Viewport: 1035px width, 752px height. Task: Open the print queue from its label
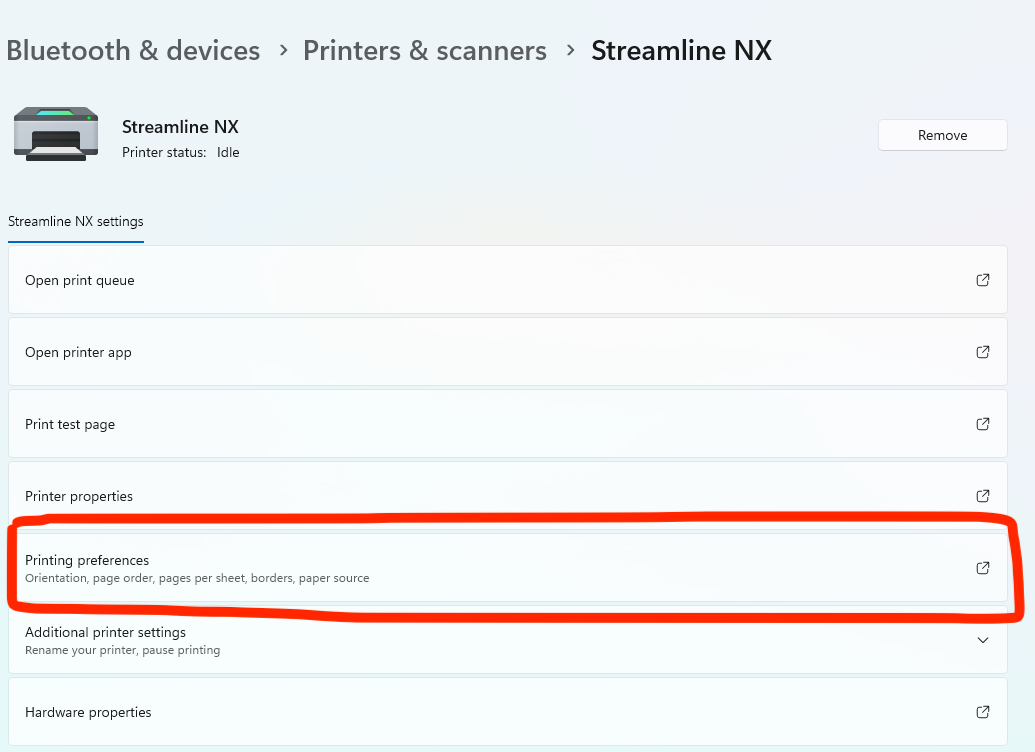point(80,281)
